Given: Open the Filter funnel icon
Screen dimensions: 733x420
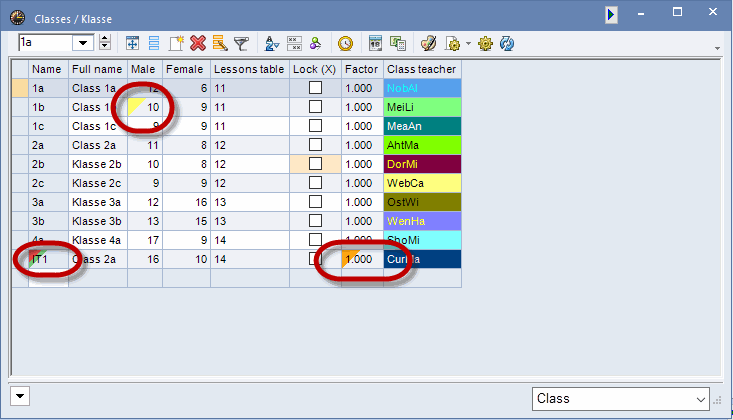Looking at the screenshot, I should coord(241,43).
